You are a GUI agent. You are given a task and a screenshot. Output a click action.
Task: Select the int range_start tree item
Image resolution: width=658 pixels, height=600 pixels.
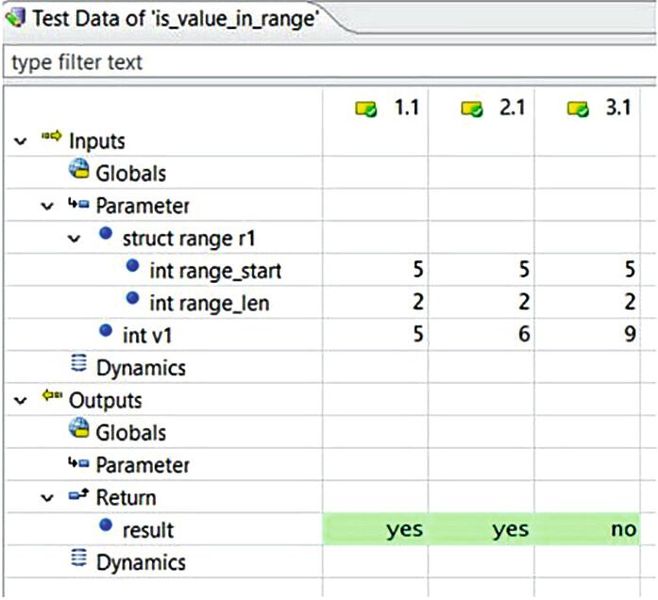click(214, 270)
